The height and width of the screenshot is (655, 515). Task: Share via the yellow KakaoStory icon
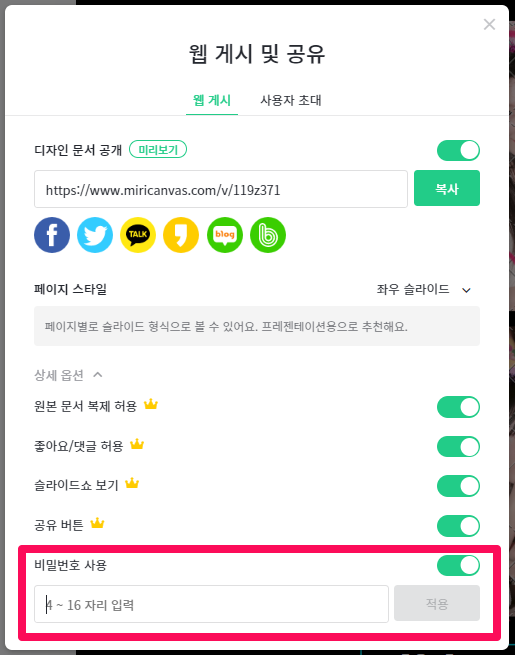(x=181, y=235)
